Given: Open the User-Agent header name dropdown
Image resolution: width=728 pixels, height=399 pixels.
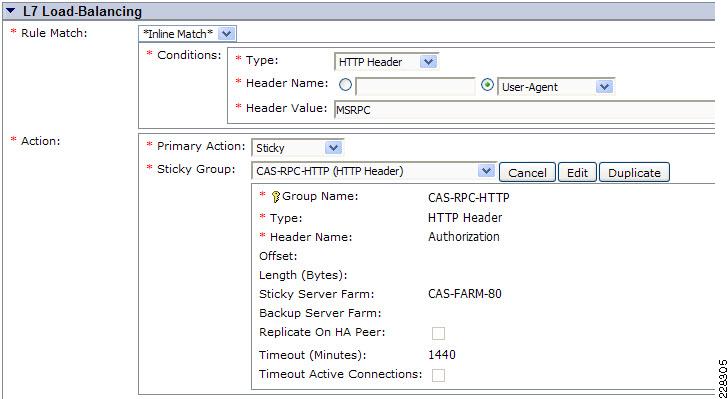Looking at the screenshot, I should (x=556, y=87).
